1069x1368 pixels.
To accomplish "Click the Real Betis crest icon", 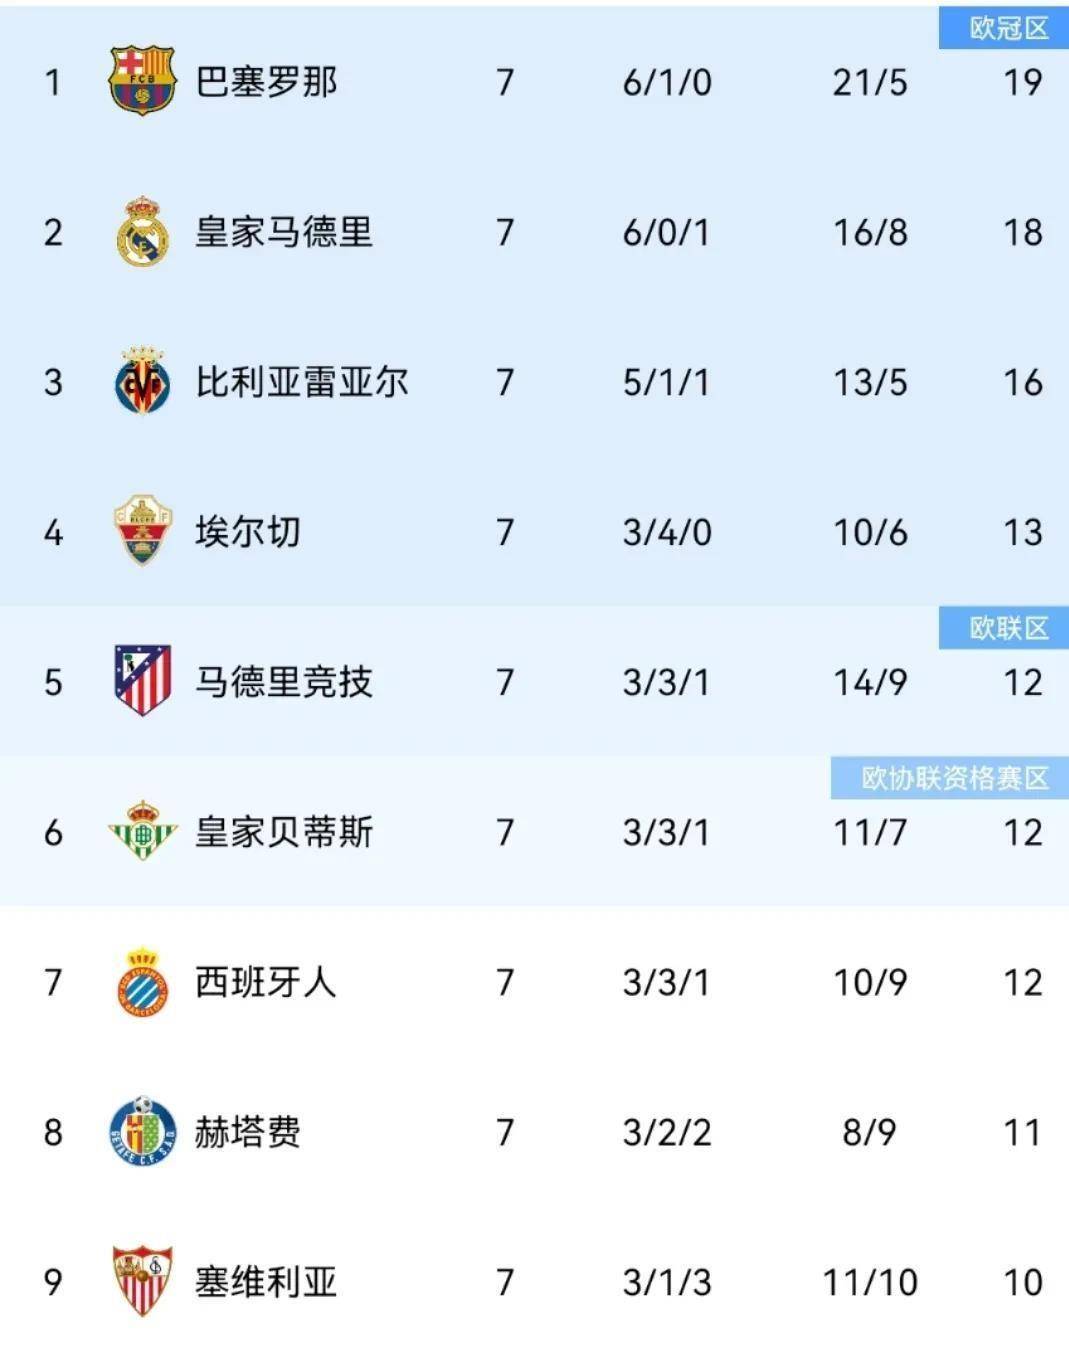I will tap(142, 831).
